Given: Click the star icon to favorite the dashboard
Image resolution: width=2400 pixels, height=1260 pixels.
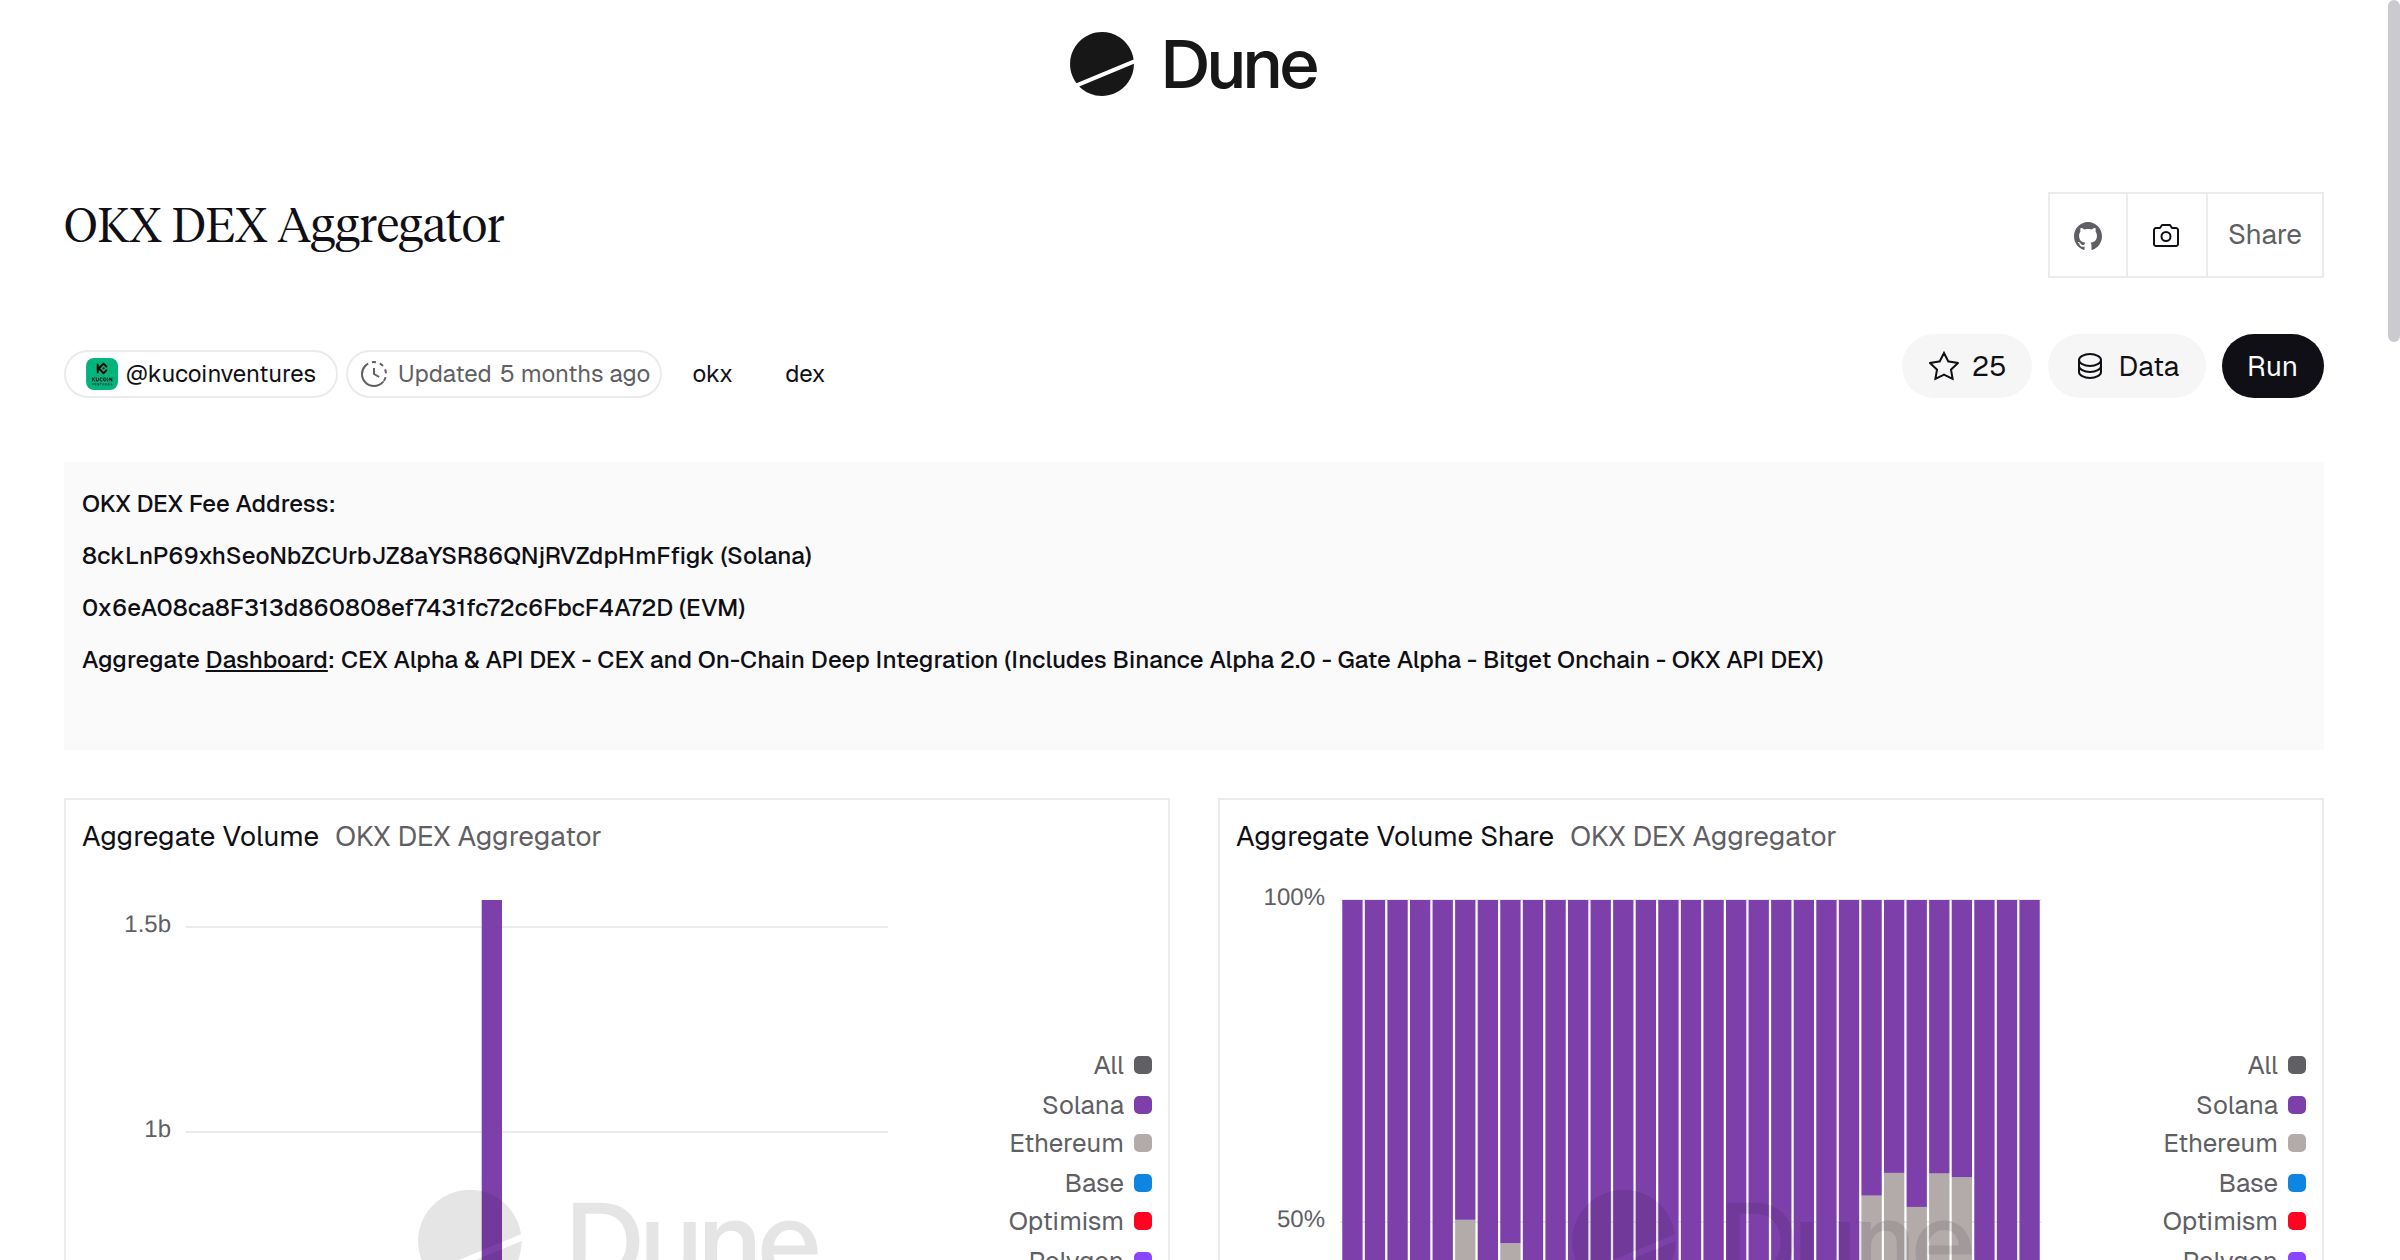Looking at the screenshot, I should tap(1944, 366).
